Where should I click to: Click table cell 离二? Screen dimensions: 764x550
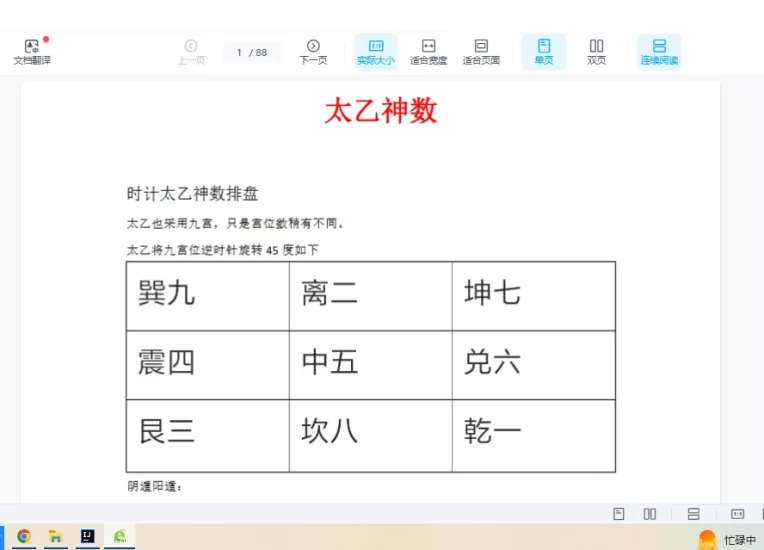[371, 296]
